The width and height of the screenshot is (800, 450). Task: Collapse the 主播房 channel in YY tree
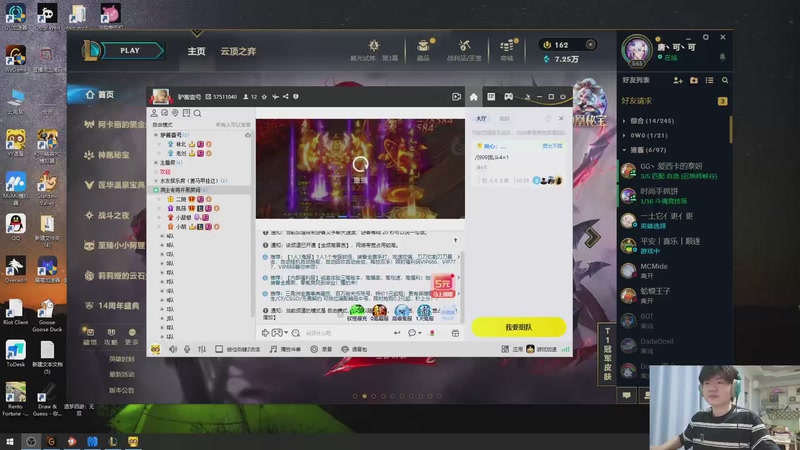(x=156, y=163)
